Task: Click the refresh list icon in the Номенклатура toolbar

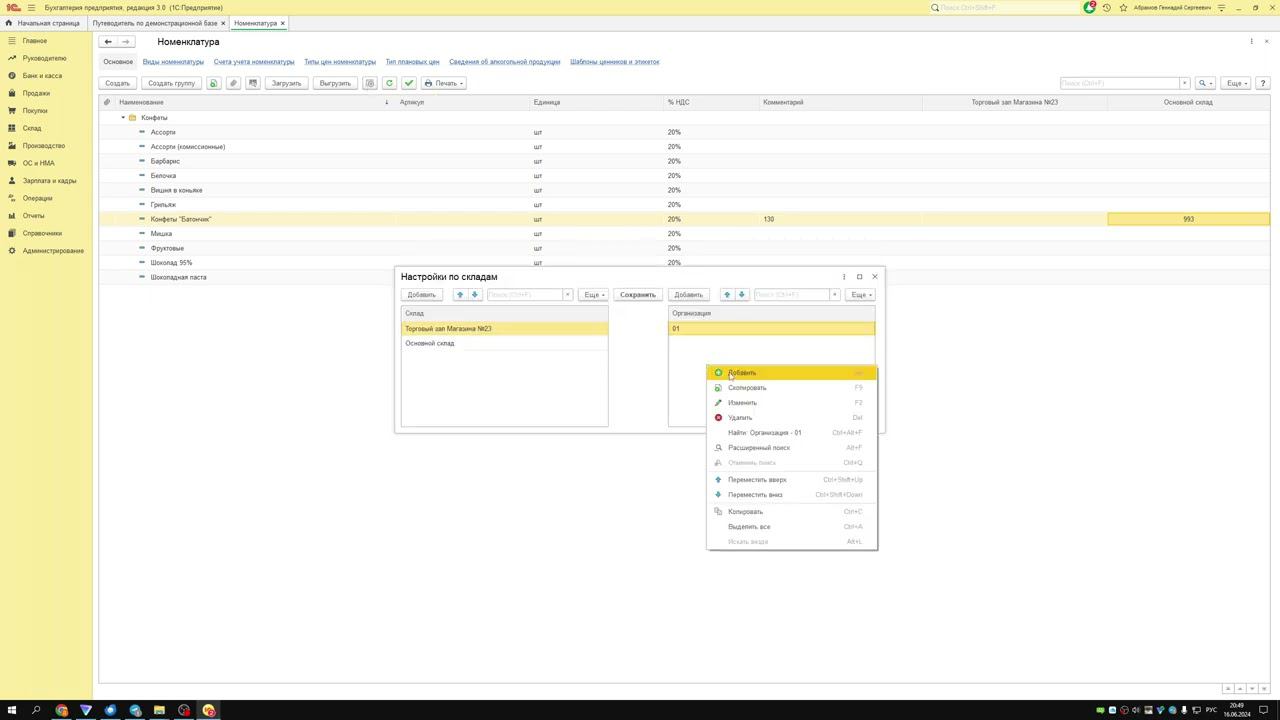Action: point(389,83)
